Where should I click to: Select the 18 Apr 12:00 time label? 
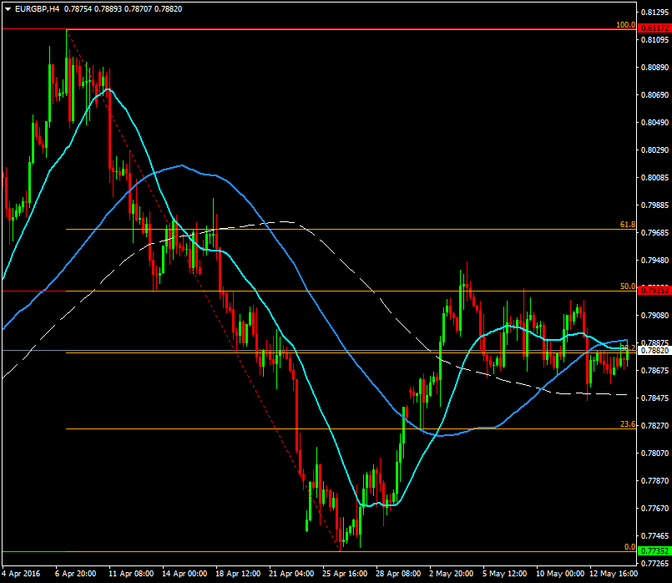(237, 574)
